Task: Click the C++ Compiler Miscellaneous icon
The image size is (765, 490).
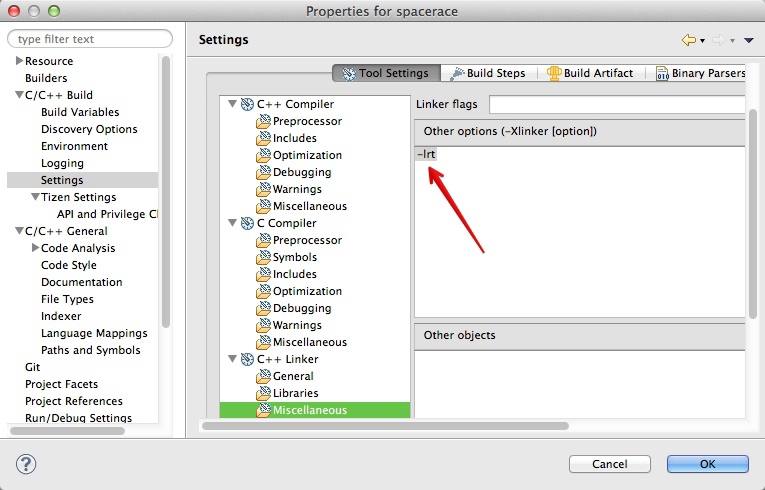Action: [263, 206]
